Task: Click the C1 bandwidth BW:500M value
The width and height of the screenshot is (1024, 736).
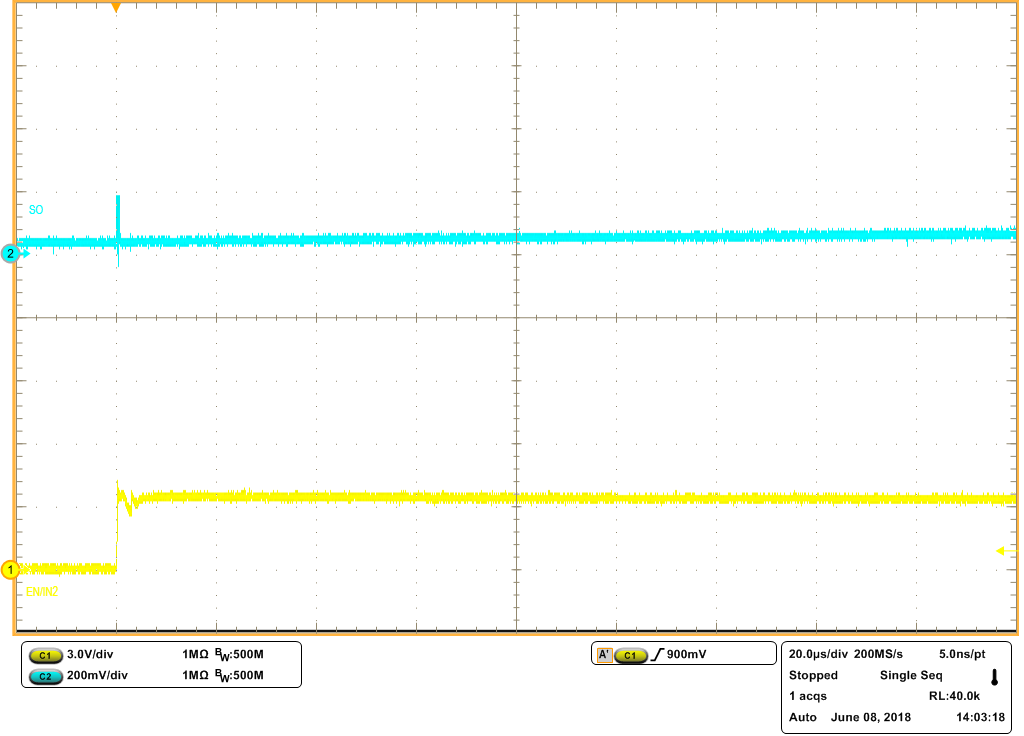Action: click(x=240, y=655)
